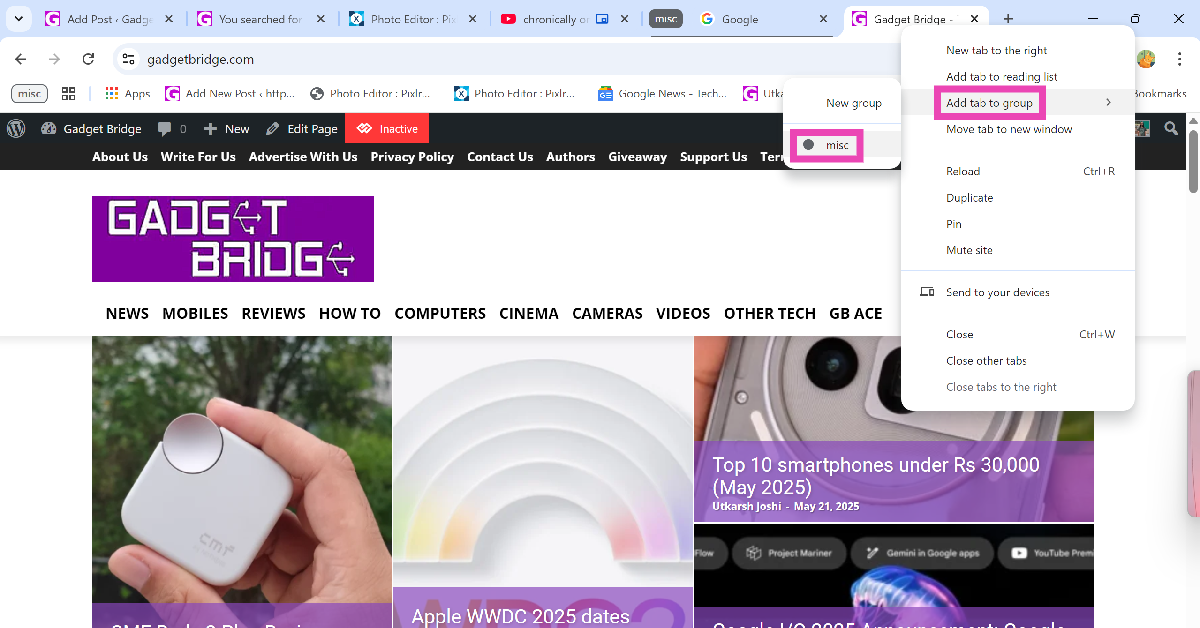Open the misc saved group in the bookmarks bar

tap(29, 93)
